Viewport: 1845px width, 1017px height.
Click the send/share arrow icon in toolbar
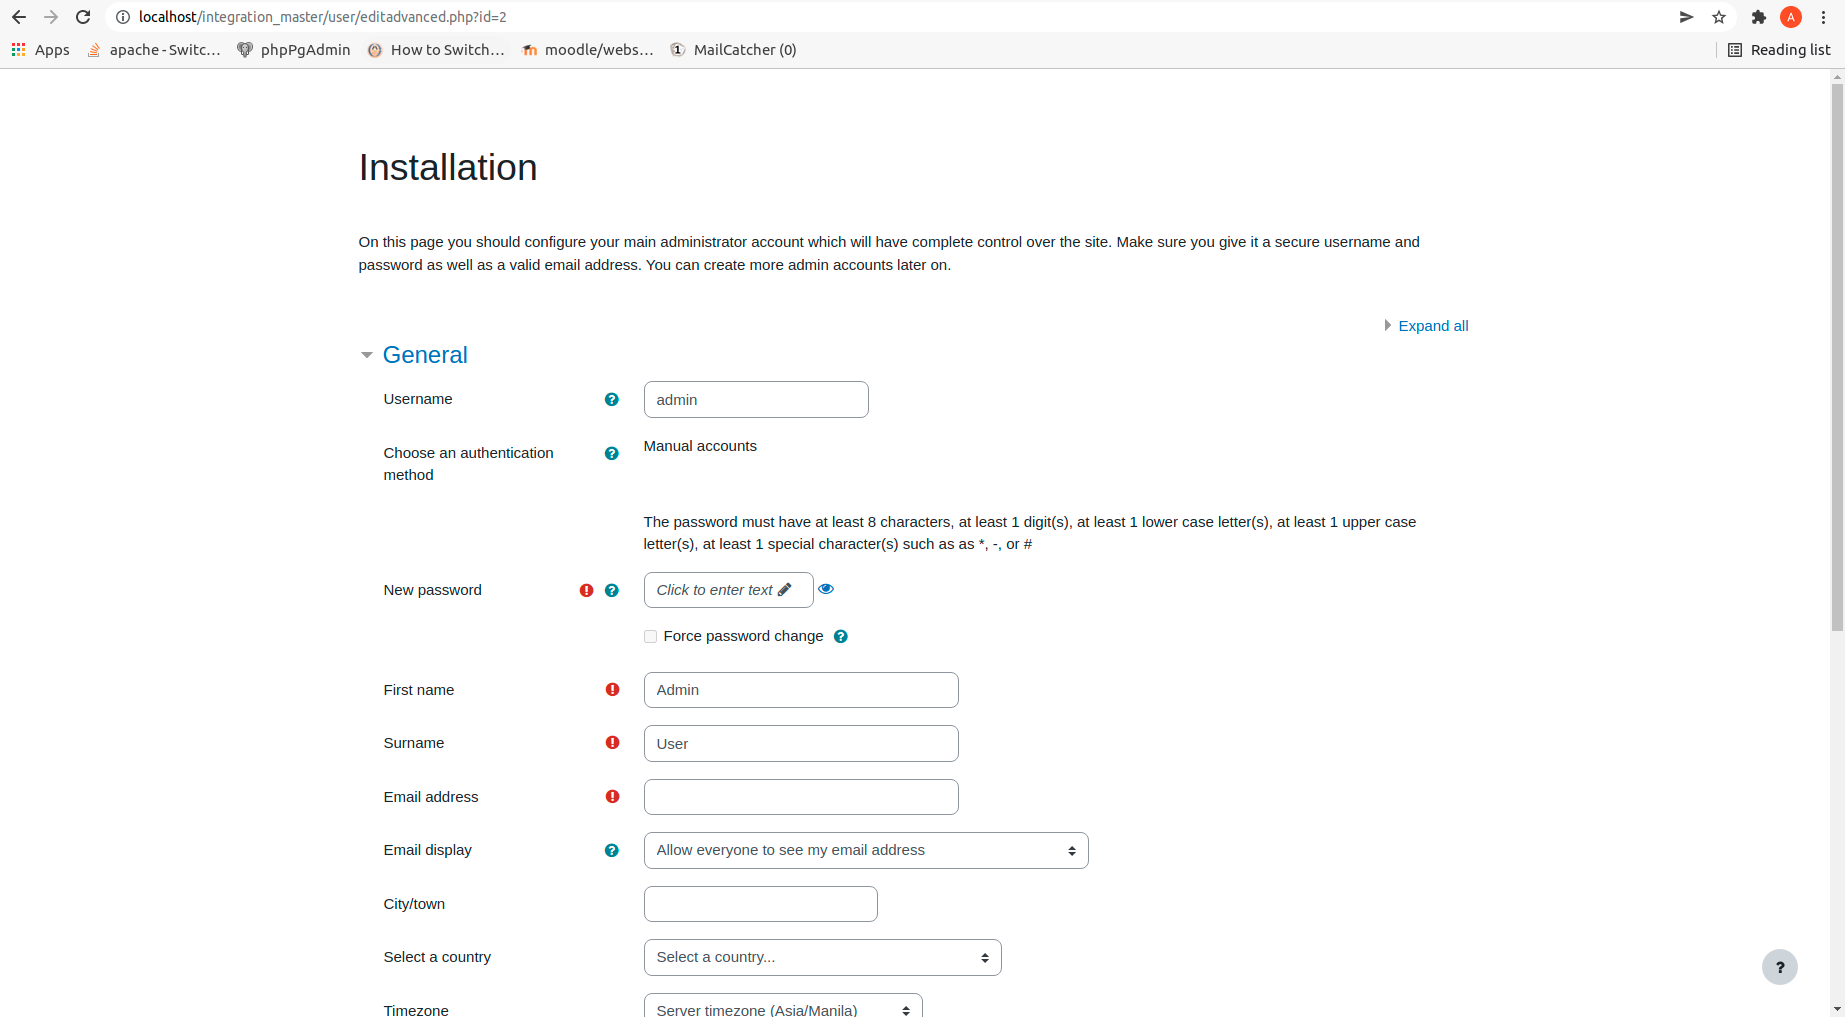tap(1686, 17)
